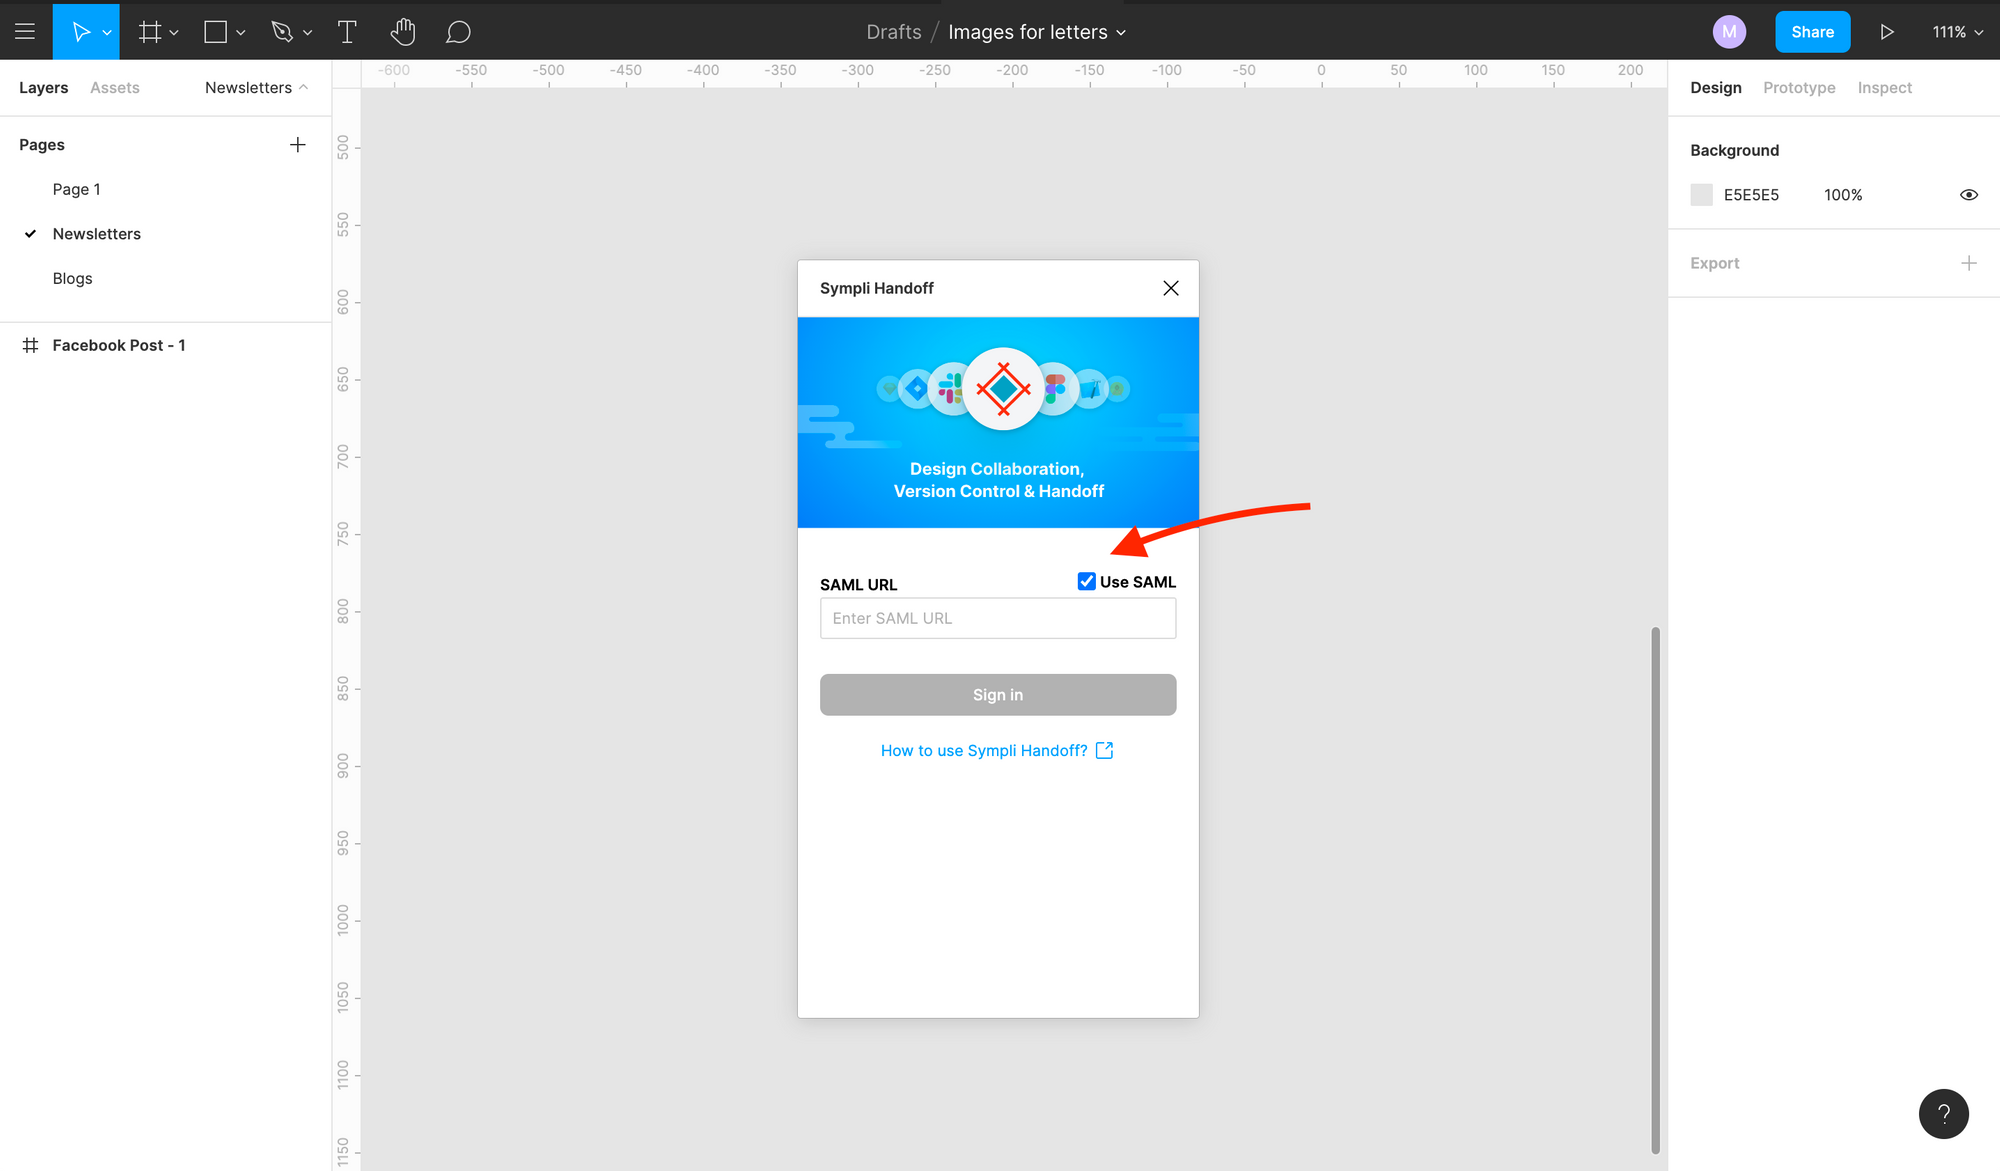Present the prototype with play icon
Image resolution: width=2000 pixels, height=1171 pixels.
coord(1887,32)
